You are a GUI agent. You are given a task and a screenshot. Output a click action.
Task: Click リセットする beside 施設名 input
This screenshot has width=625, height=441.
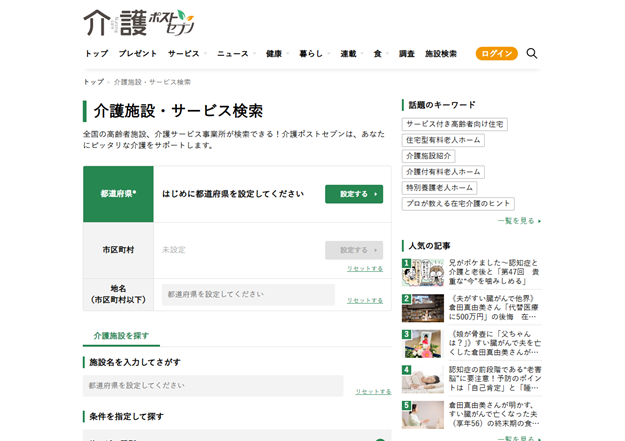(373, 392)
